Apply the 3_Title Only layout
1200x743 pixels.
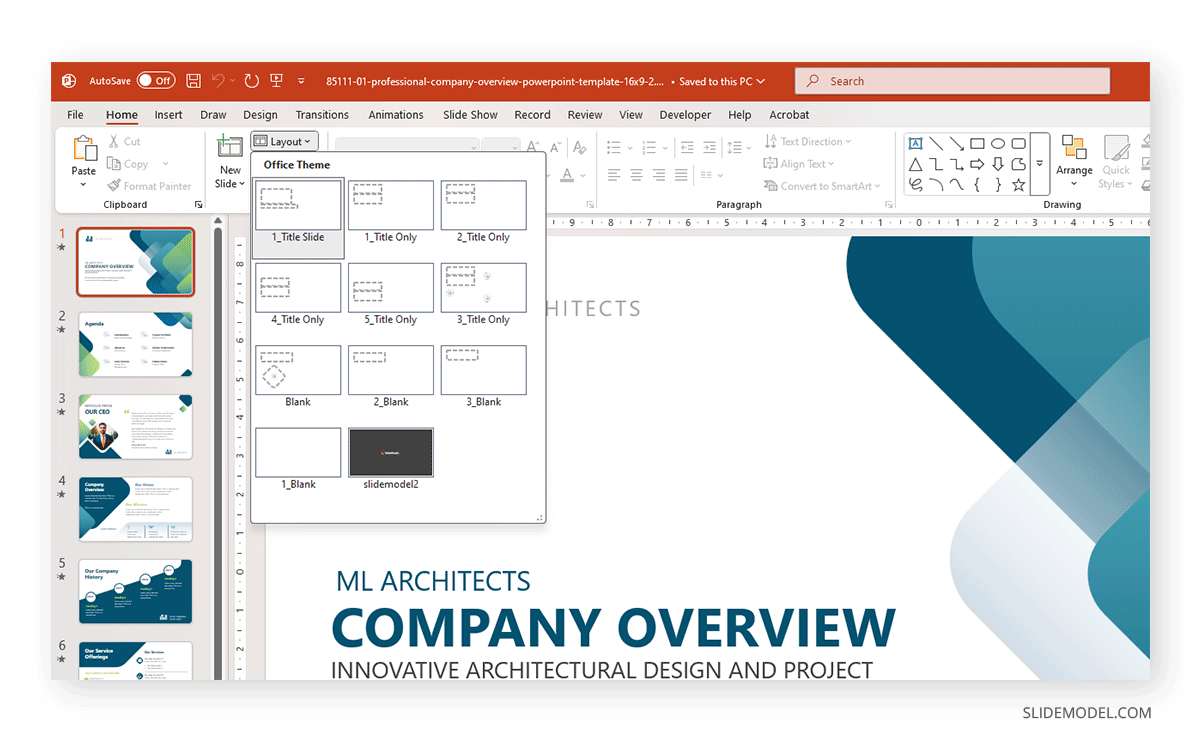(x=483, y=288)
